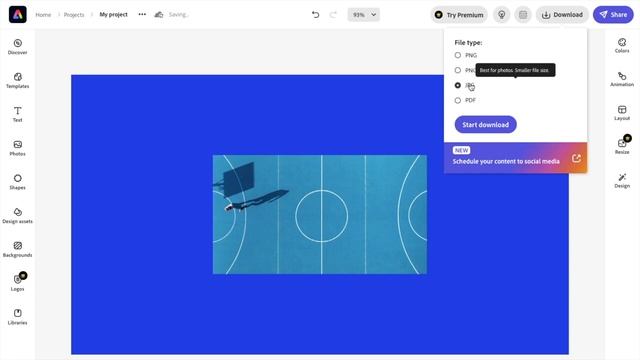
Task: Select the PDF file type
Action: [x=465, y=100]
